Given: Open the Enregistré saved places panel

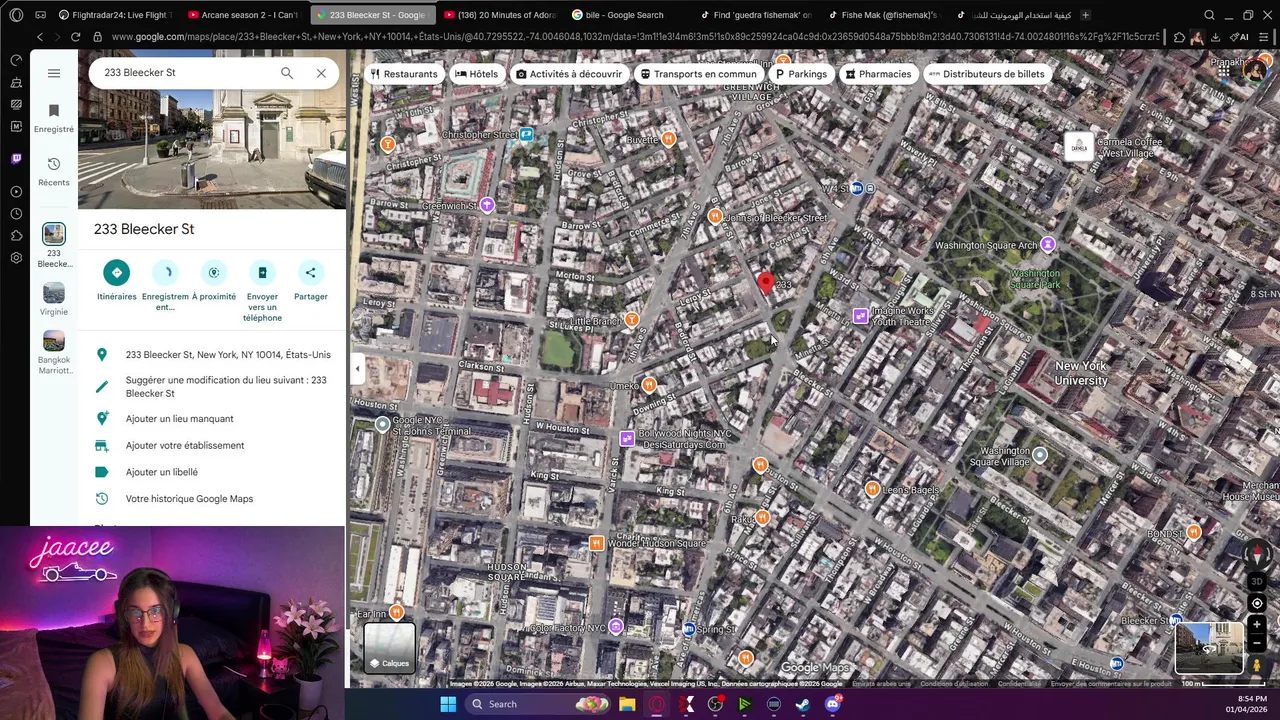Looking at the screenshot, I should [54, 117].
